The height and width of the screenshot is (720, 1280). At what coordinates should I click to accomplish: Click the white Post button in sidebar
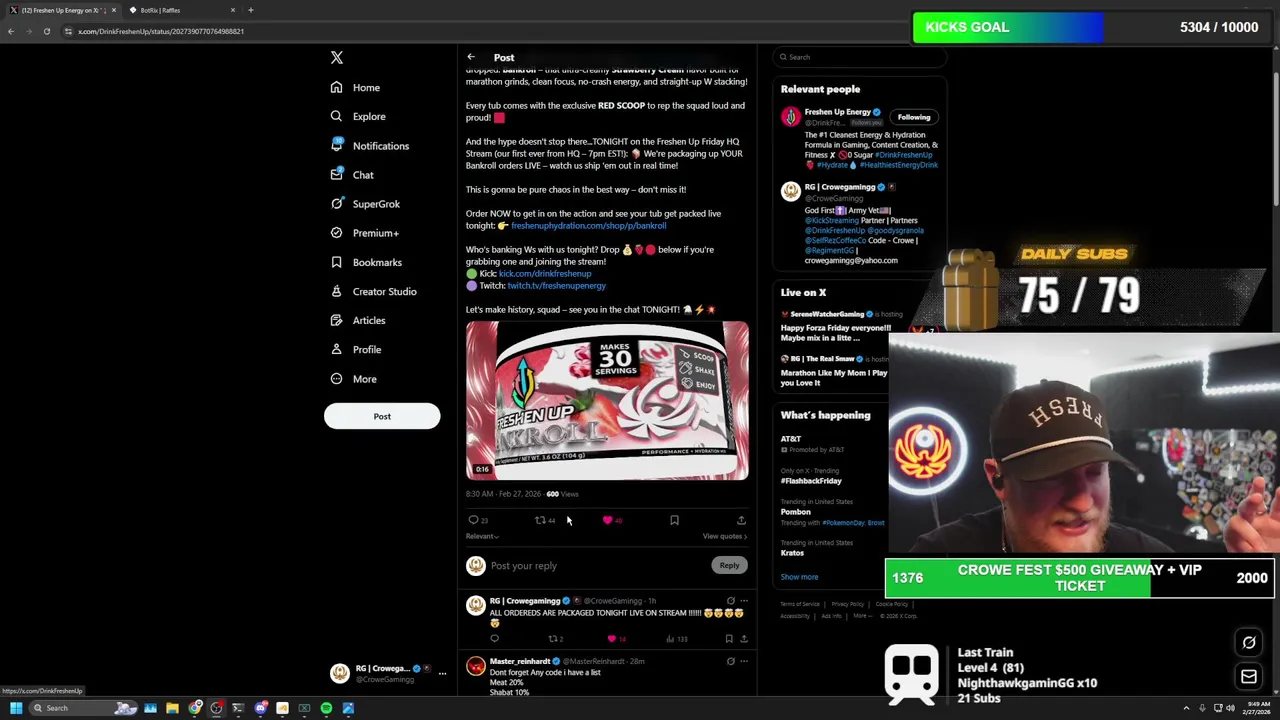382,416
